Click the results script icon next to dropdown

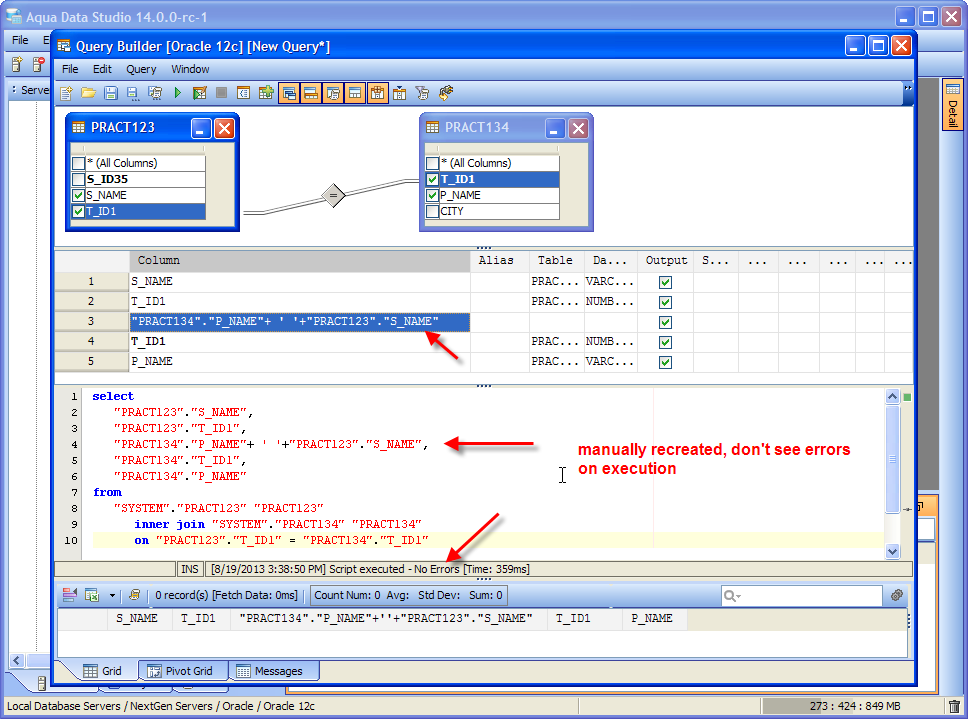(134, 595)
